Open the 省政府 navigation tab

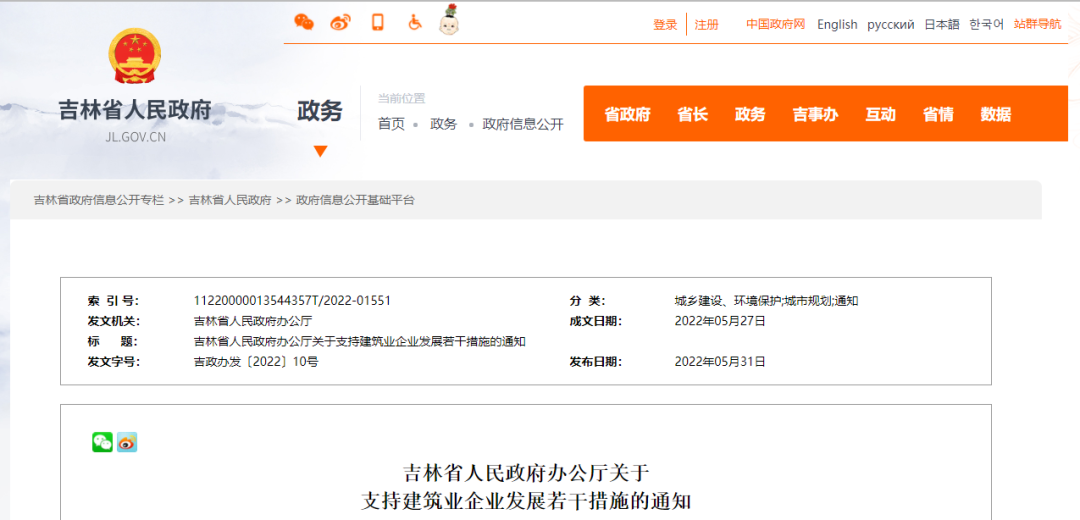click(627, 114)
